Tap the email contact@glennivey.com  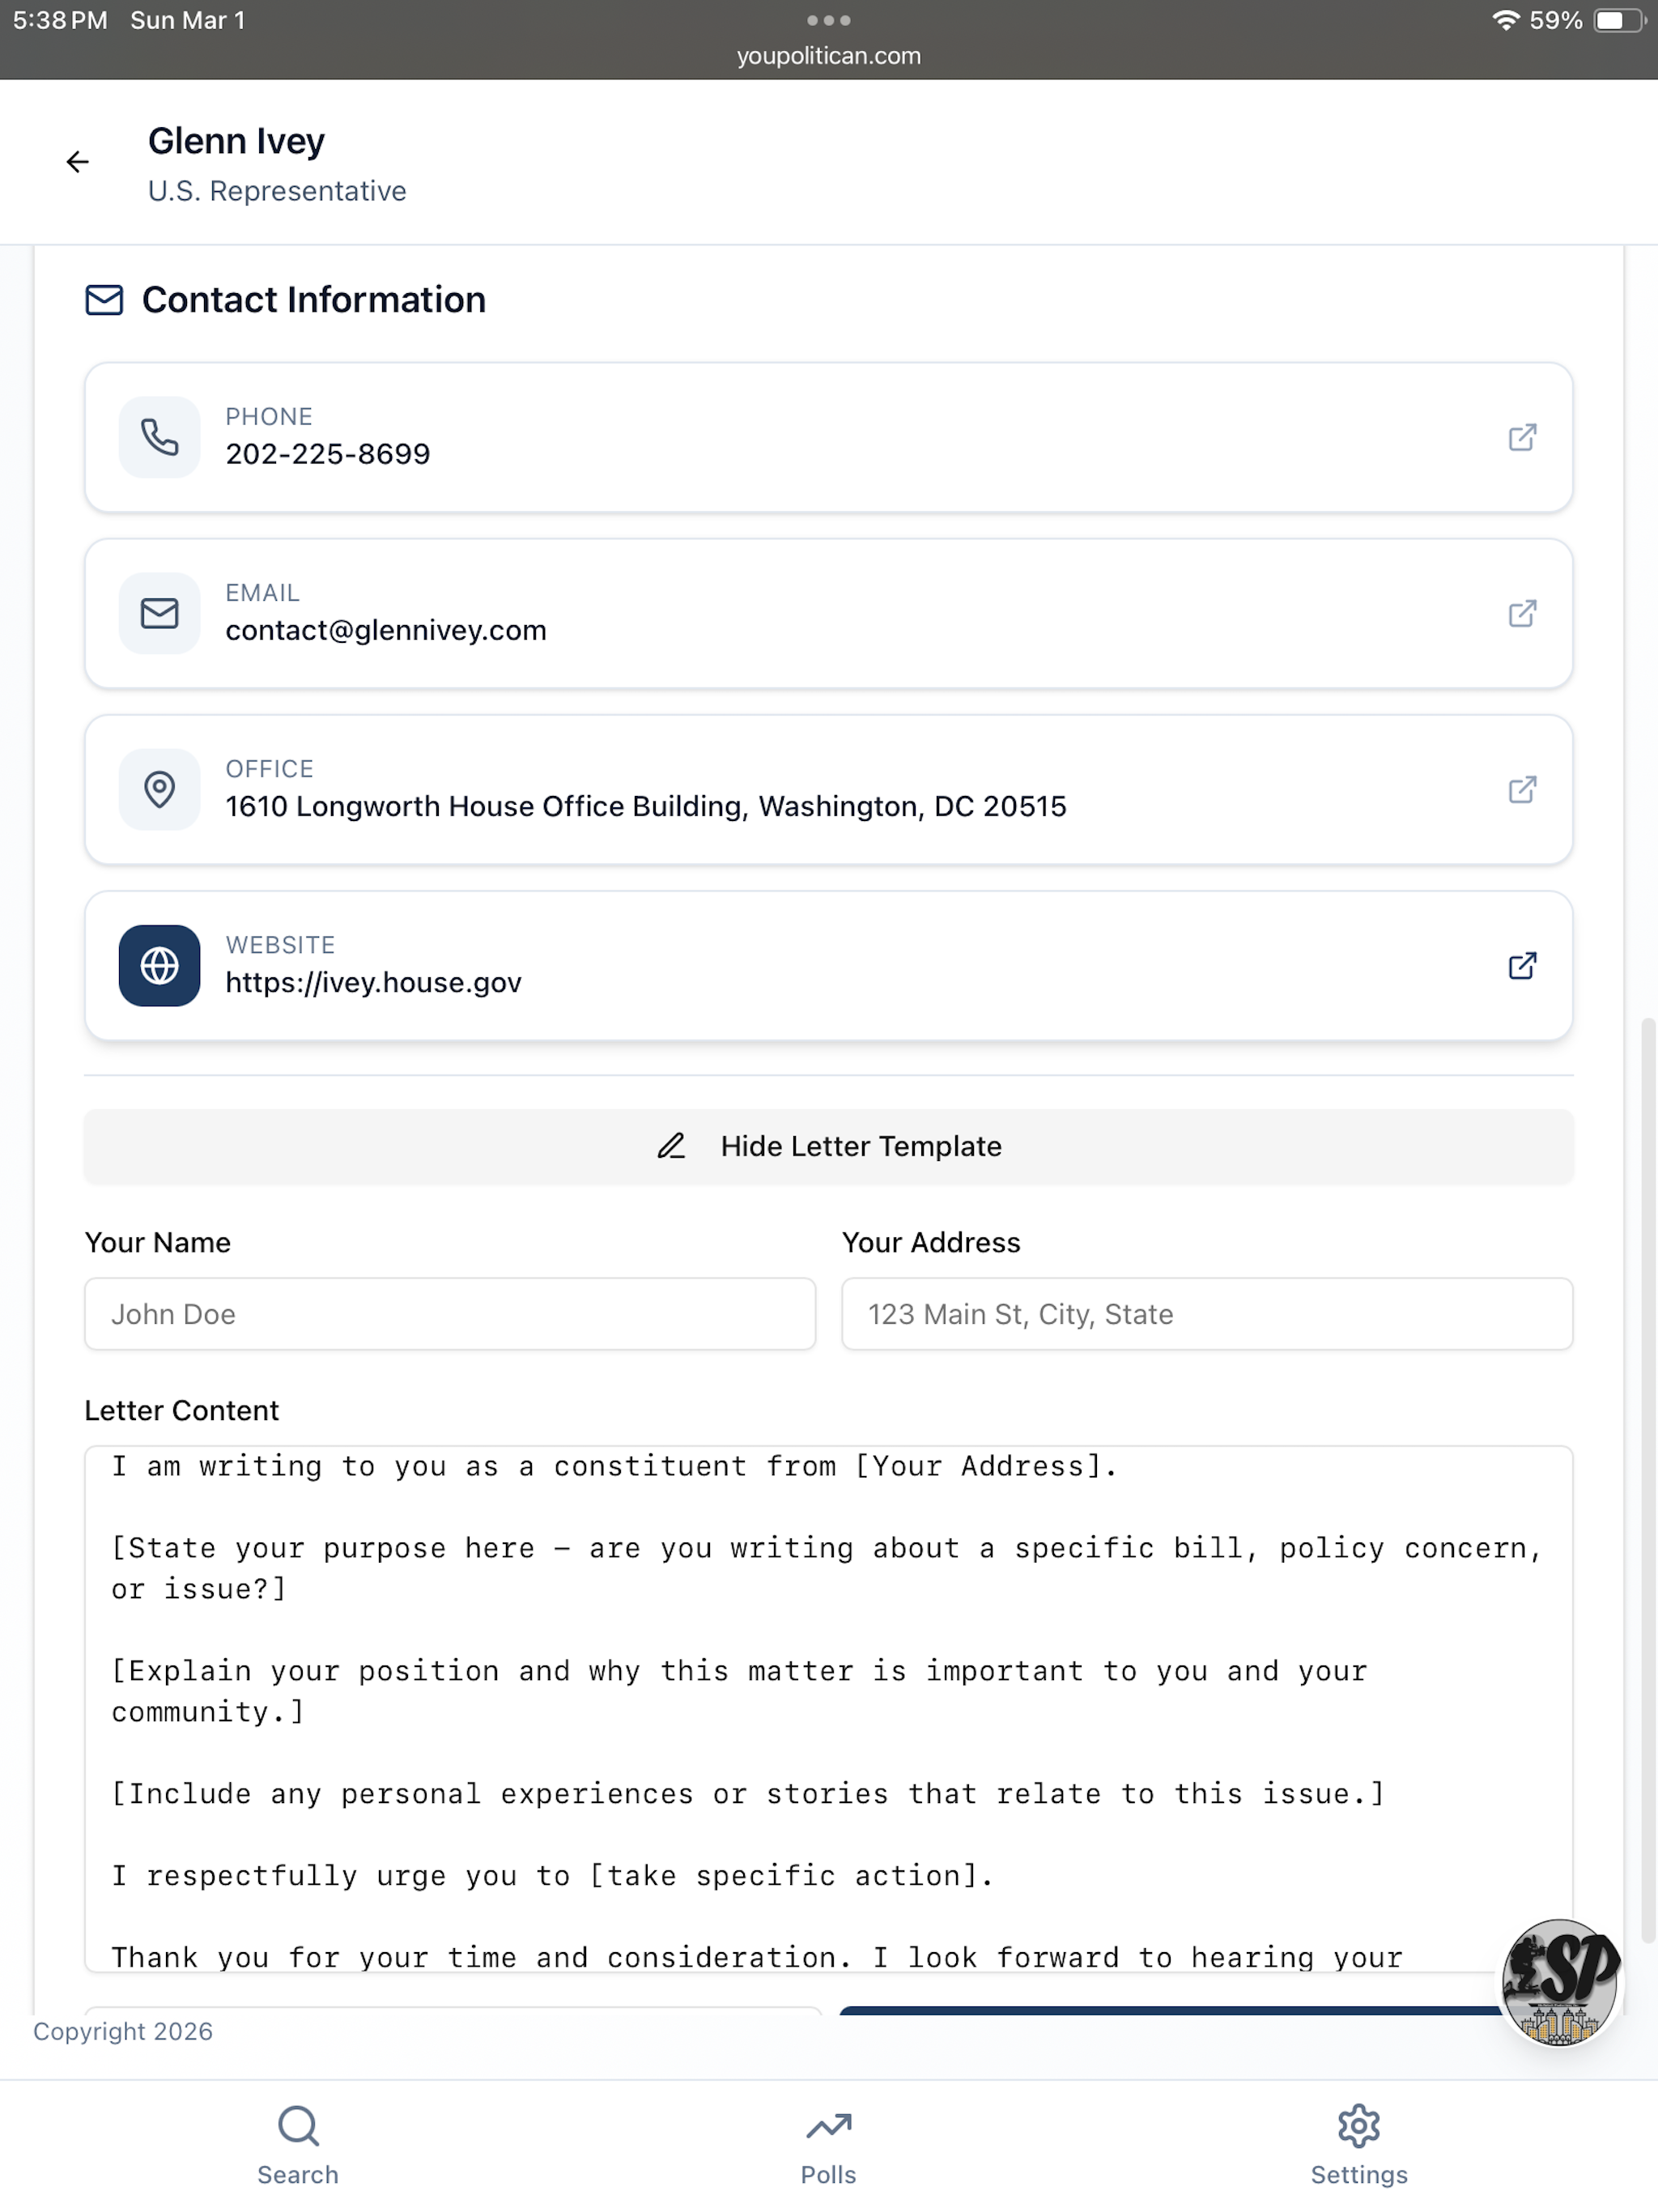pos(386,630)
